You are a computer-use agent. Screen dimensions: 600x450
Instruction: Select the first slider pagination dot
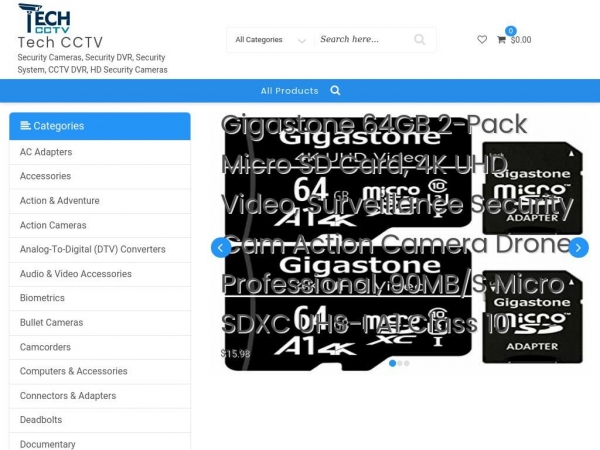tap(392, 363)
